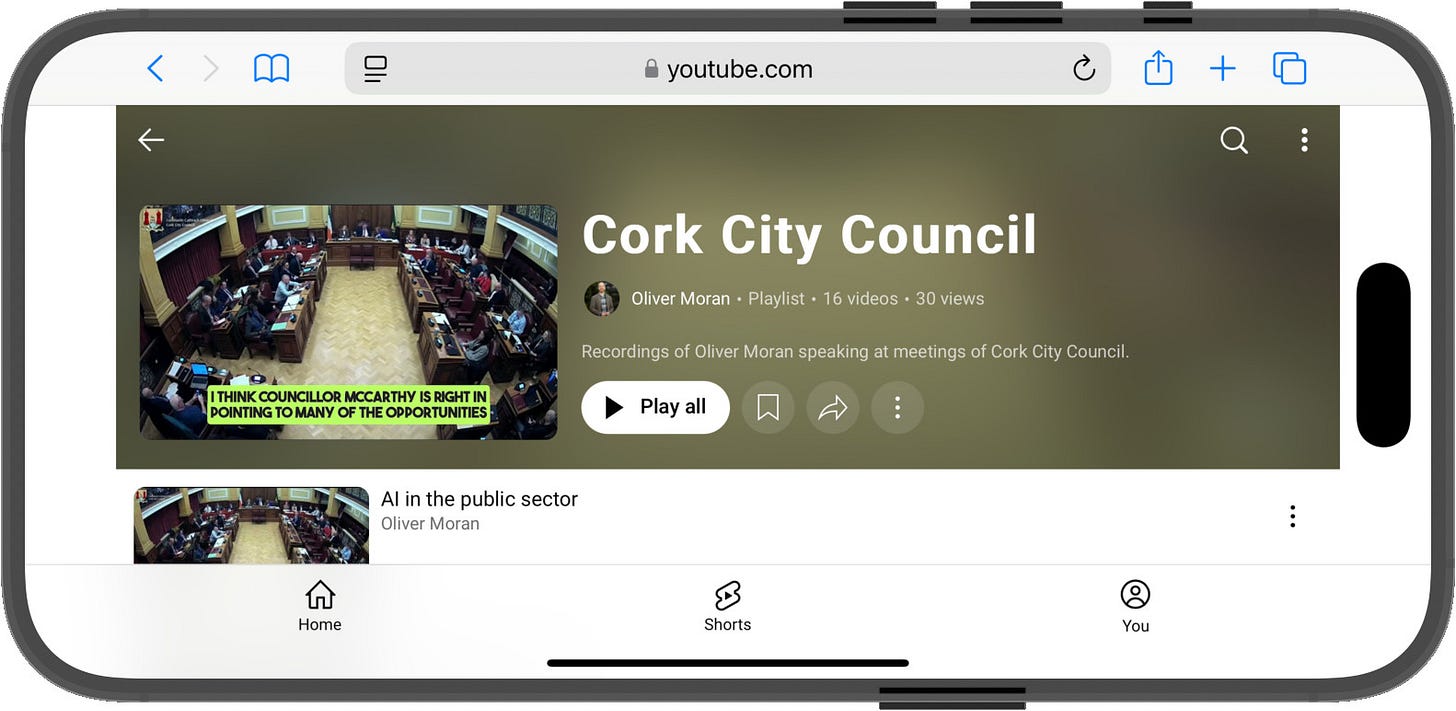This screenshot has width=1456, height=711.
Task: Save playlist with bookmark icon
Action: [768, 407]
